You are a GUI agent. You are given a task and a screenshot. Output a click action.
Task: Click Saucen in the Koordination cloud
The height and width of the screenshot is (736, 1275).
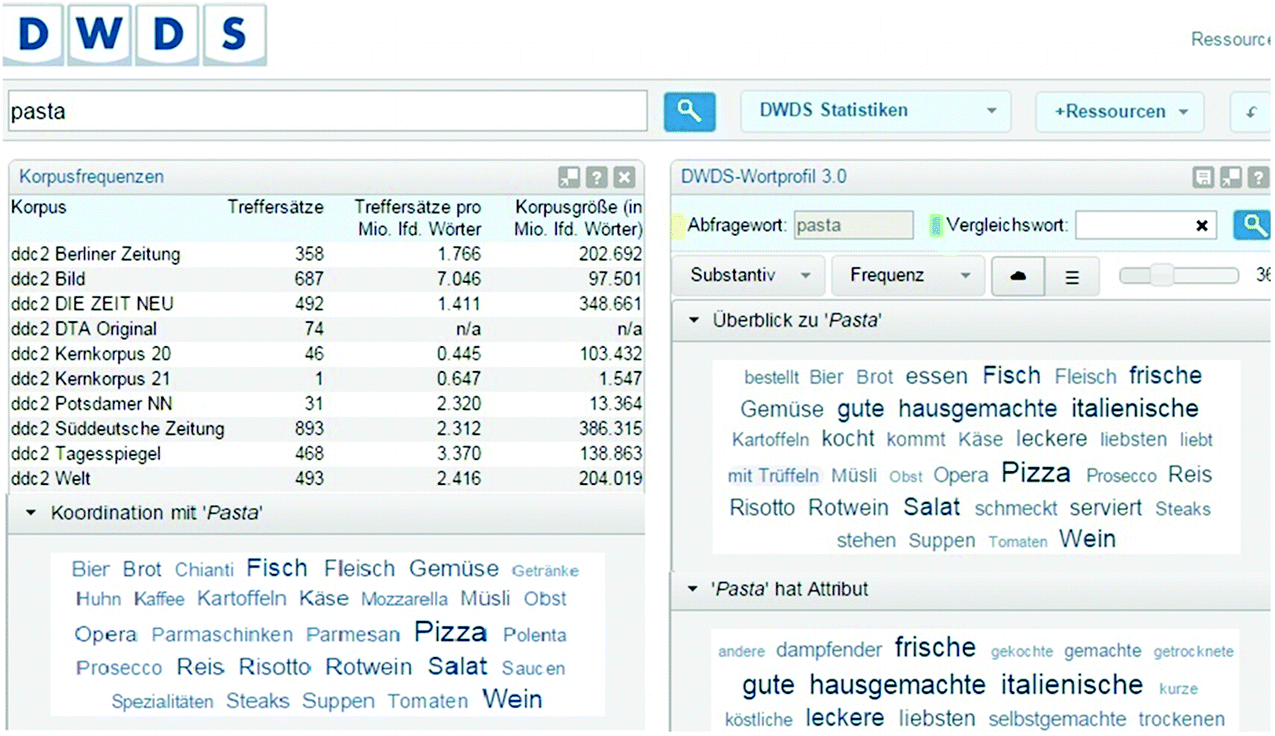point(533,668)
